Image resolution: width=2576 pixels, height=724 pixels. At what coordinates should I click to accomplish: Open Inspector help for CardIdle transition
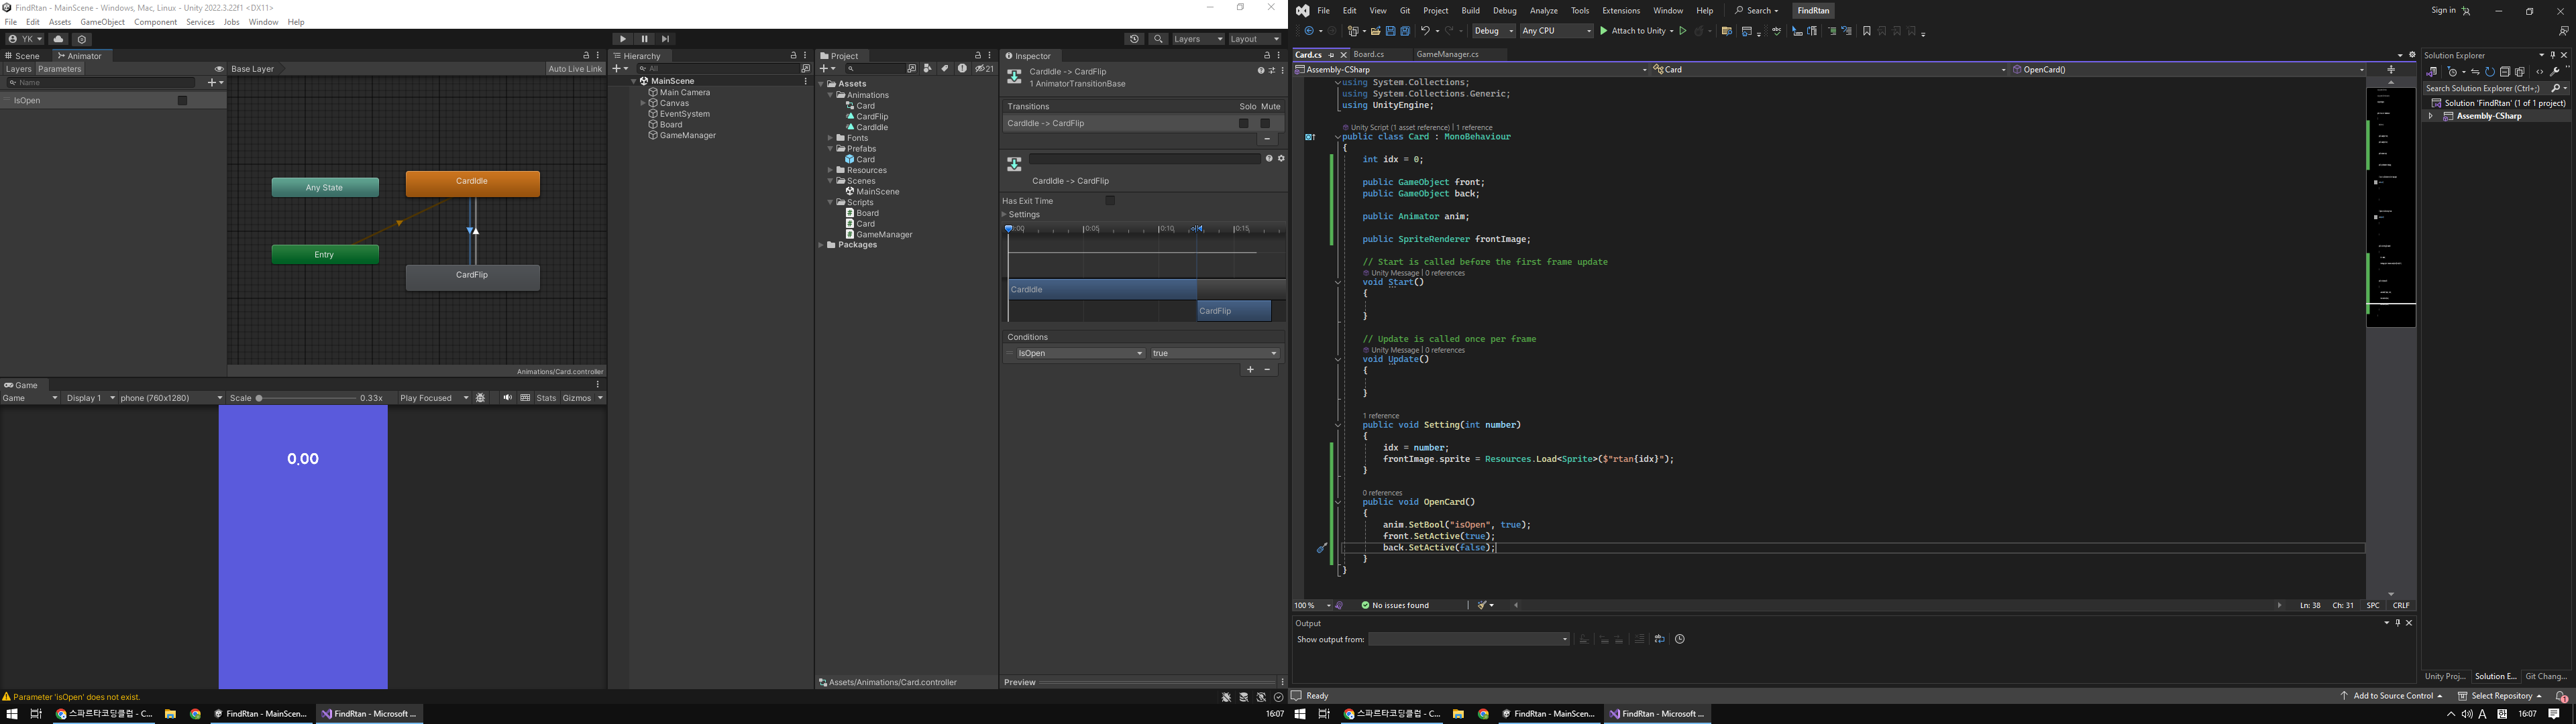click(1260, 71)
